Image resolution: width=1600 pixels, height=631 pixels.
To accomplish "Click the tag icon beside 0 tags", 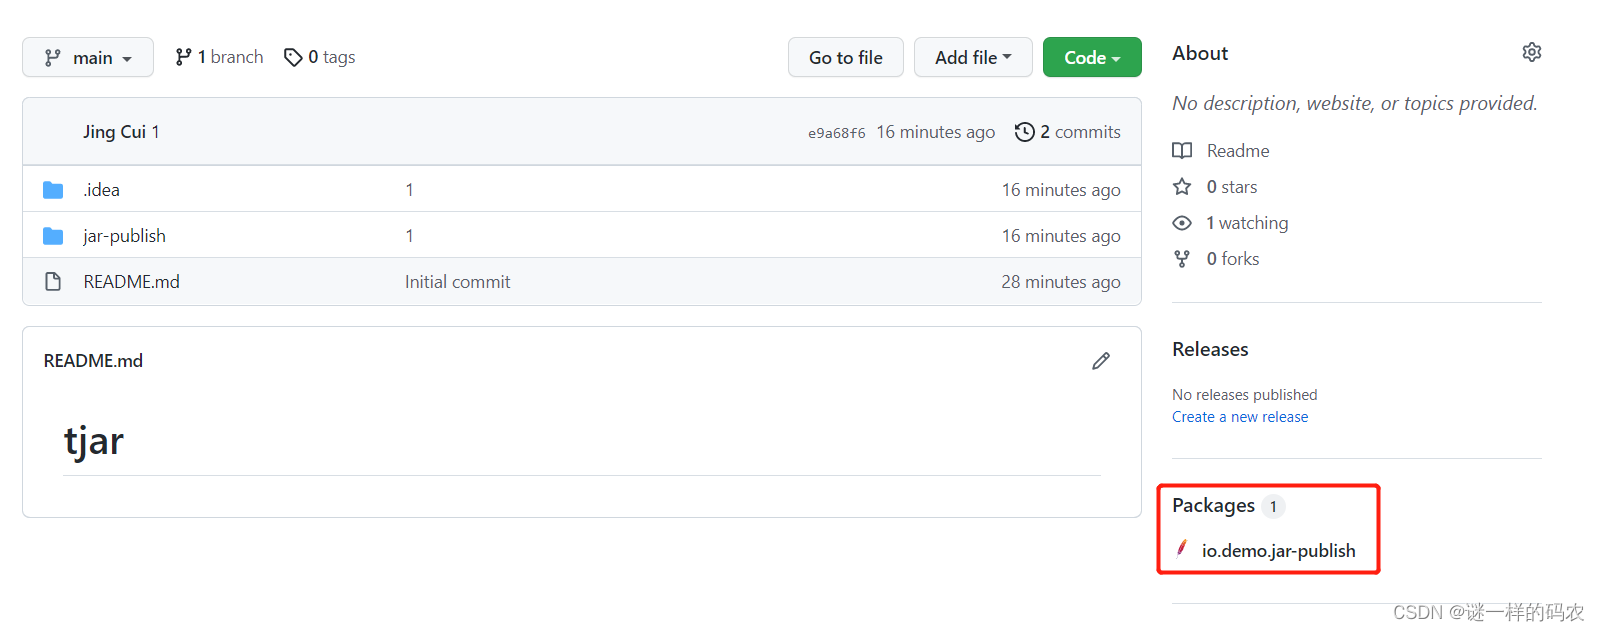I will coord(293,58).
